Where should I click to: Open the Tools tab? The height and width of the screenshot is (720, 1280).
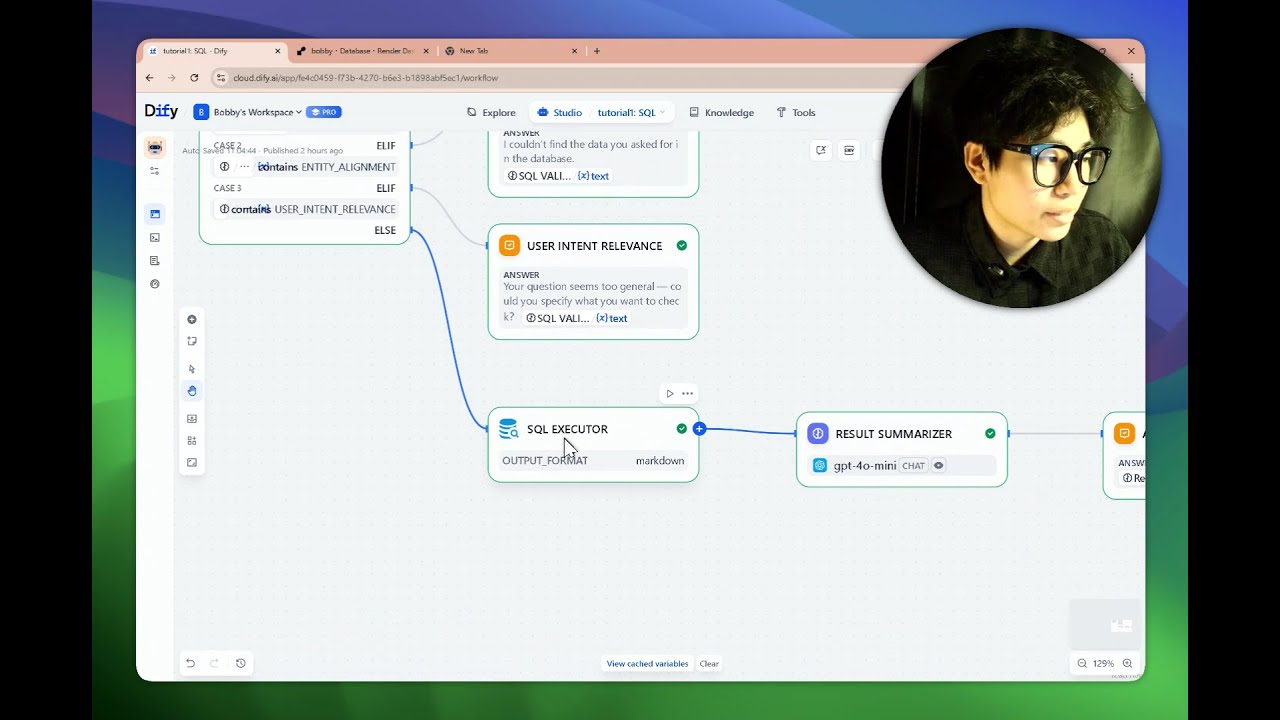[796, 112]
